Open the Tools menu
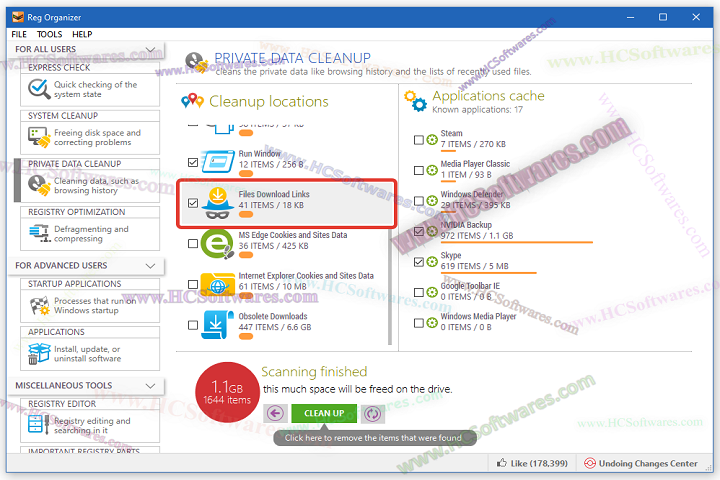Viewport: 720px width, 480px height. pyautogui.click(x=49, y=34)
